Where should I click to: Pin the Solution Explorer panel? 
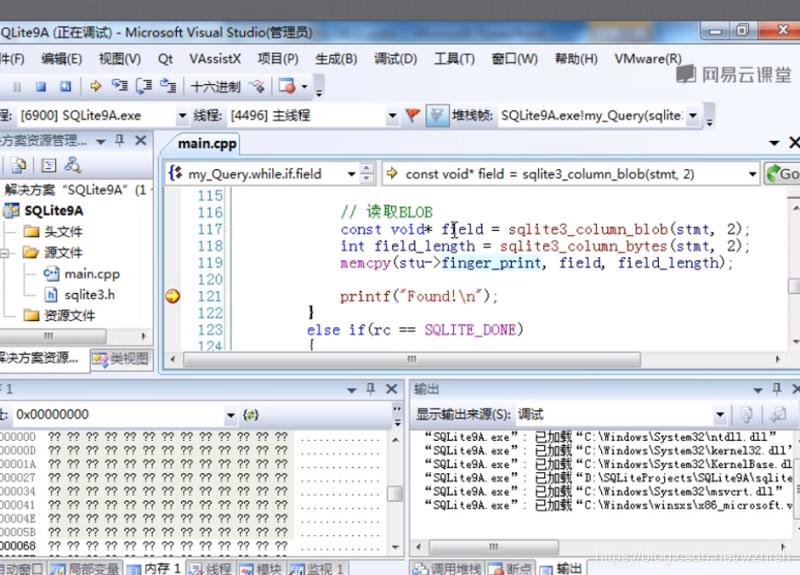click(119, 140)
